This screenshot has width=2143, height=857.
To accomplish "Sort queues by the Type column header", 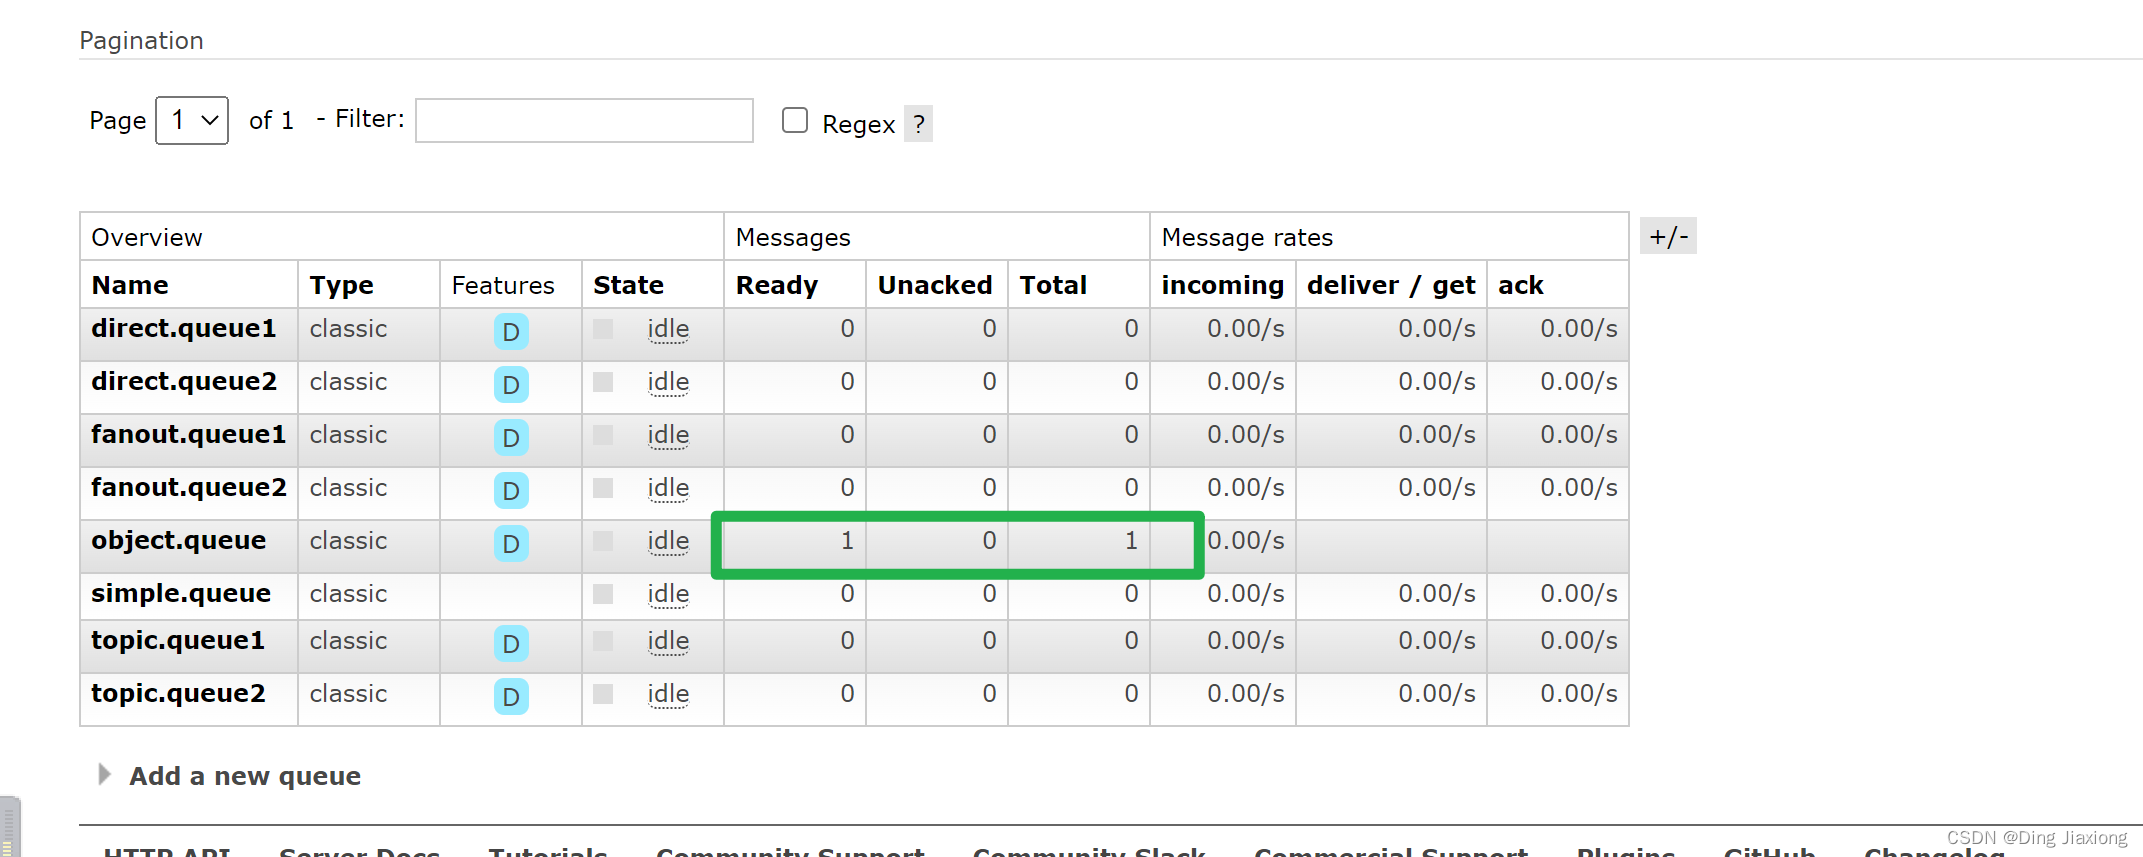I will click(x=341, y=285).
